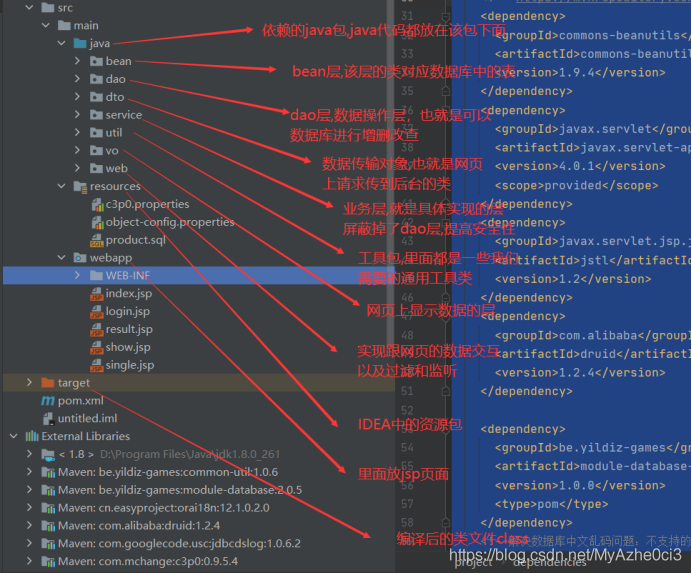Click fold marker at editor line 51
692x574 pixels.
[446, 391]
